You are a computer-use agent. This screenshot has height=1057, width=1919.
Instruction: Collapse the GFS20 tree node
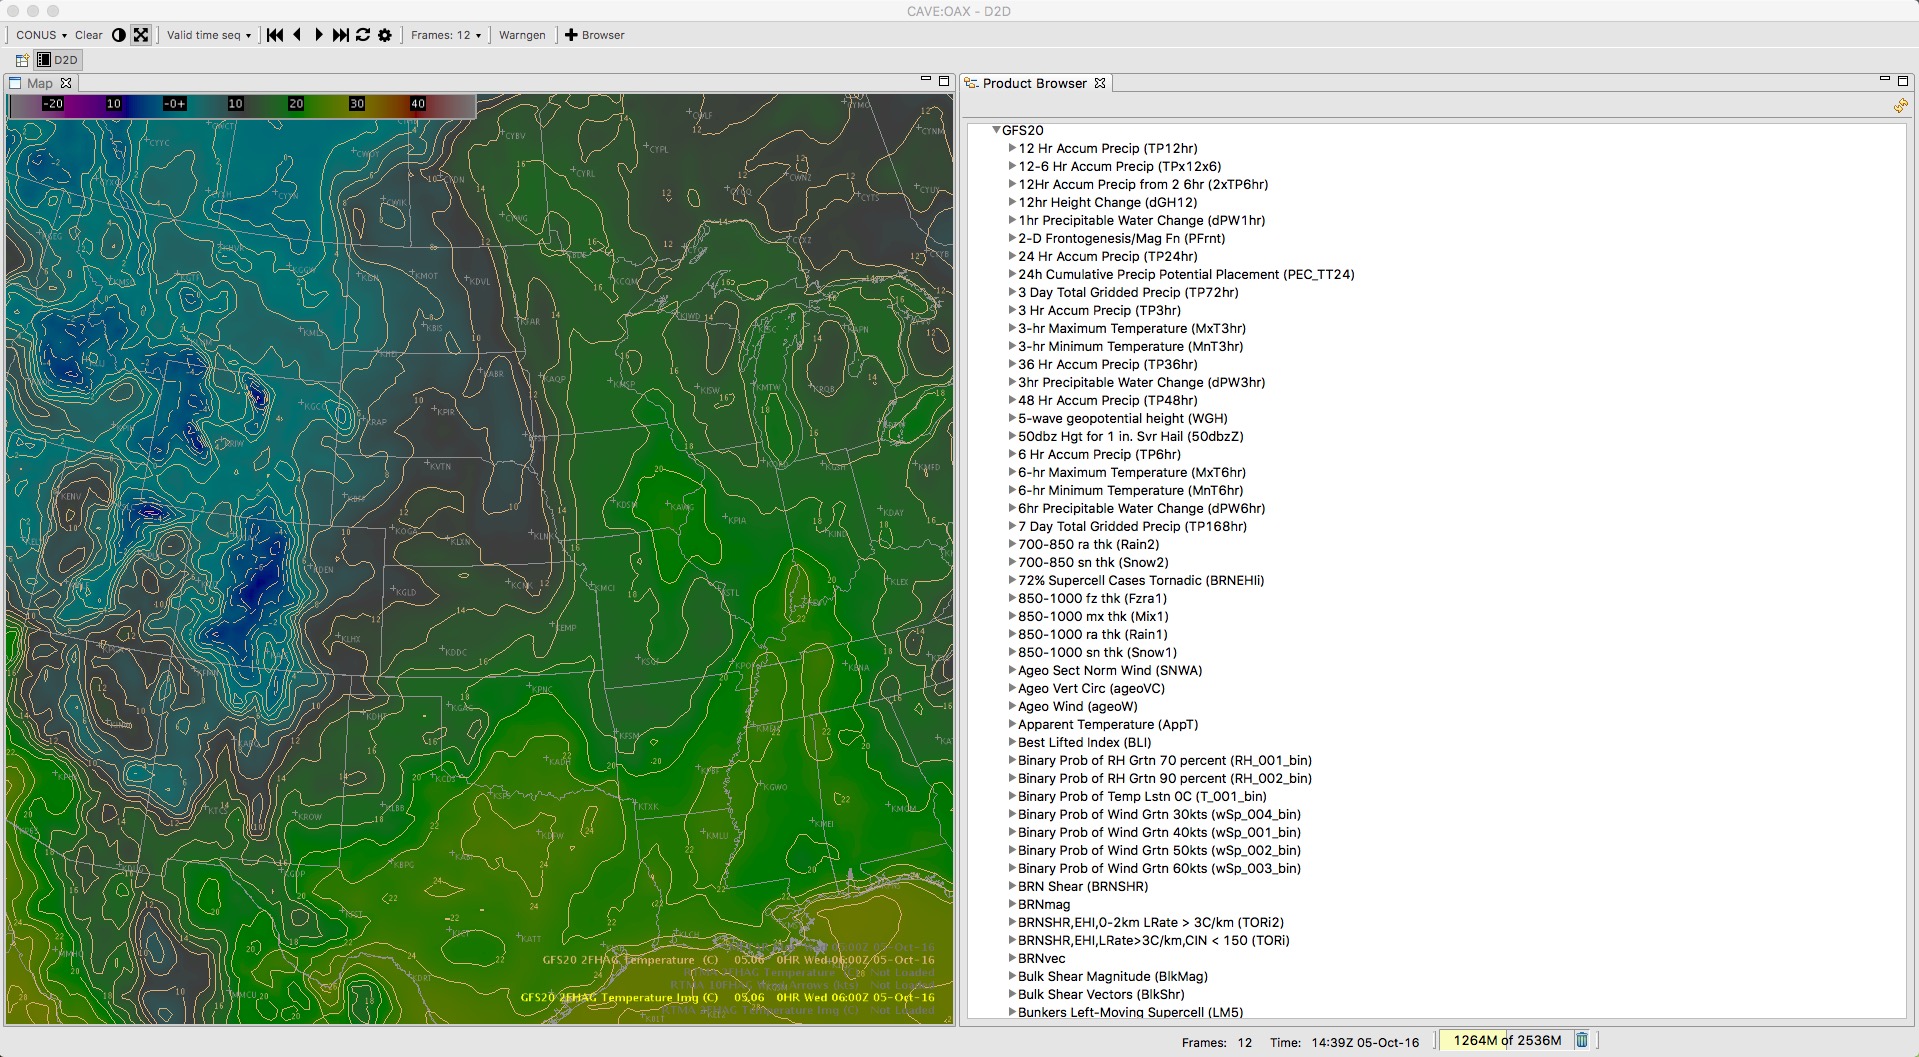click(x=996, y=130)
